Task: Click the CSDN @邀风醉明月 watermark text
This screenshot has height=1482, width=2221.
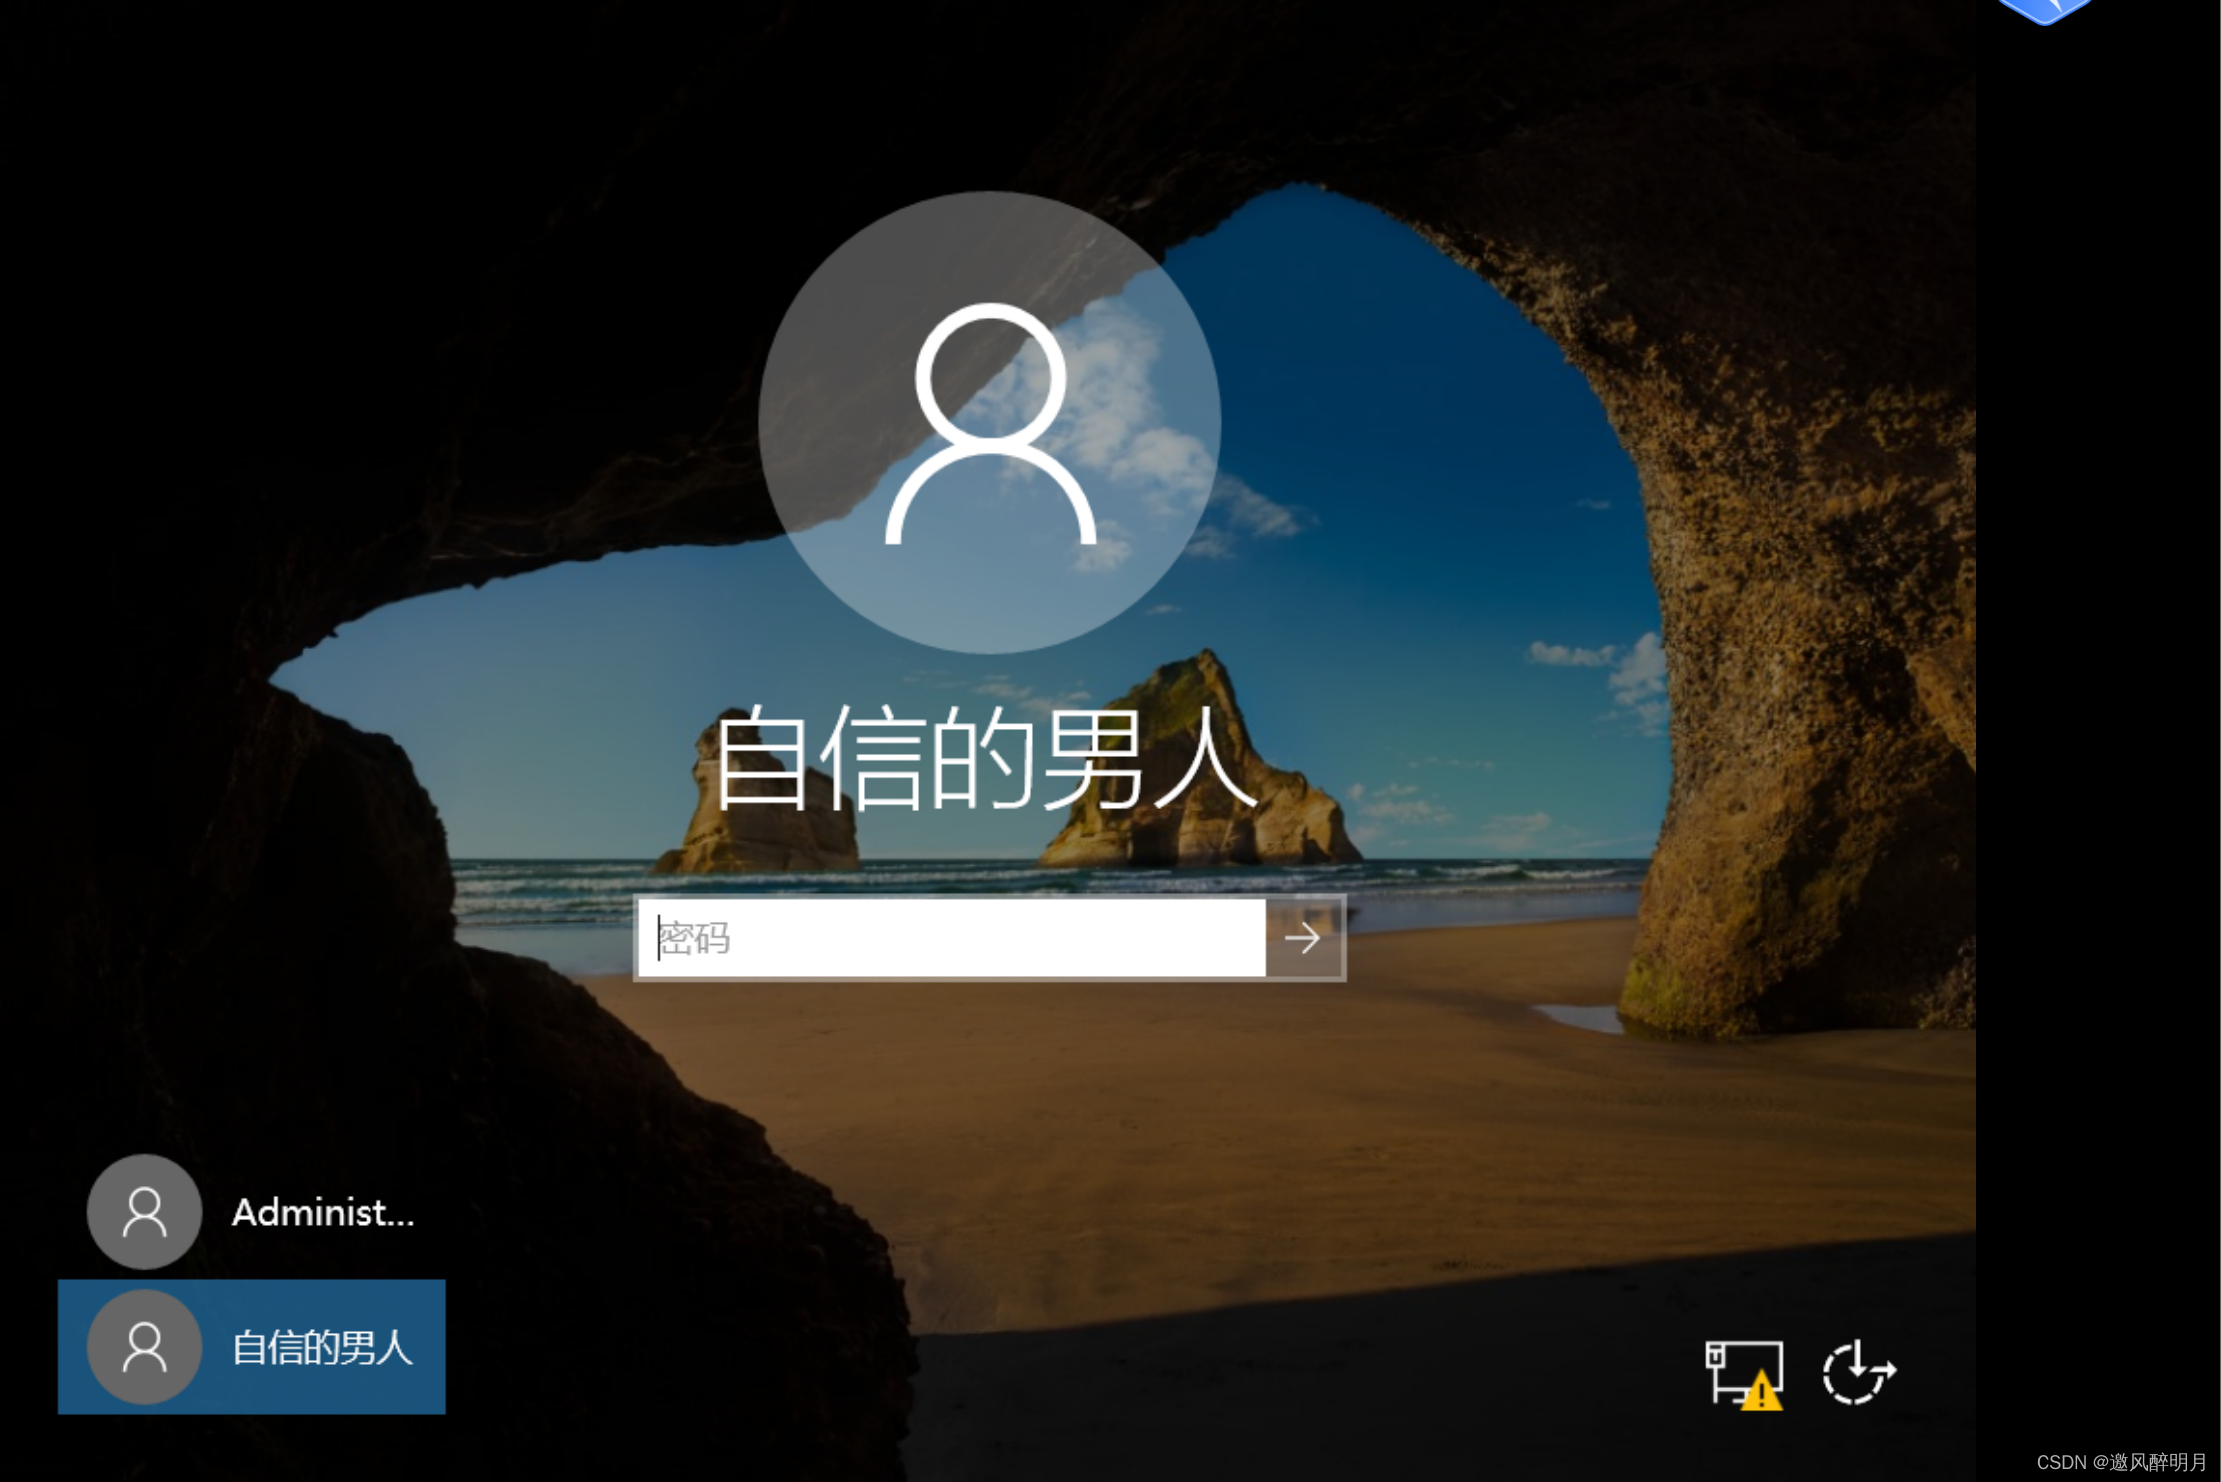Action: click(x=2120, y=1462)
